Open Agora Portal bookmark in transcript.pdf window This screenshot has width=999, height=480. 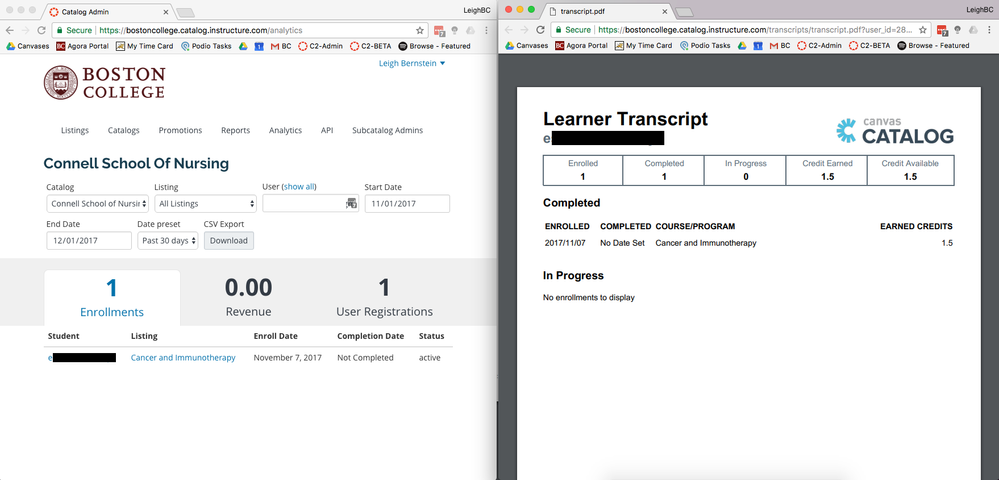click(x=582, y=45)
